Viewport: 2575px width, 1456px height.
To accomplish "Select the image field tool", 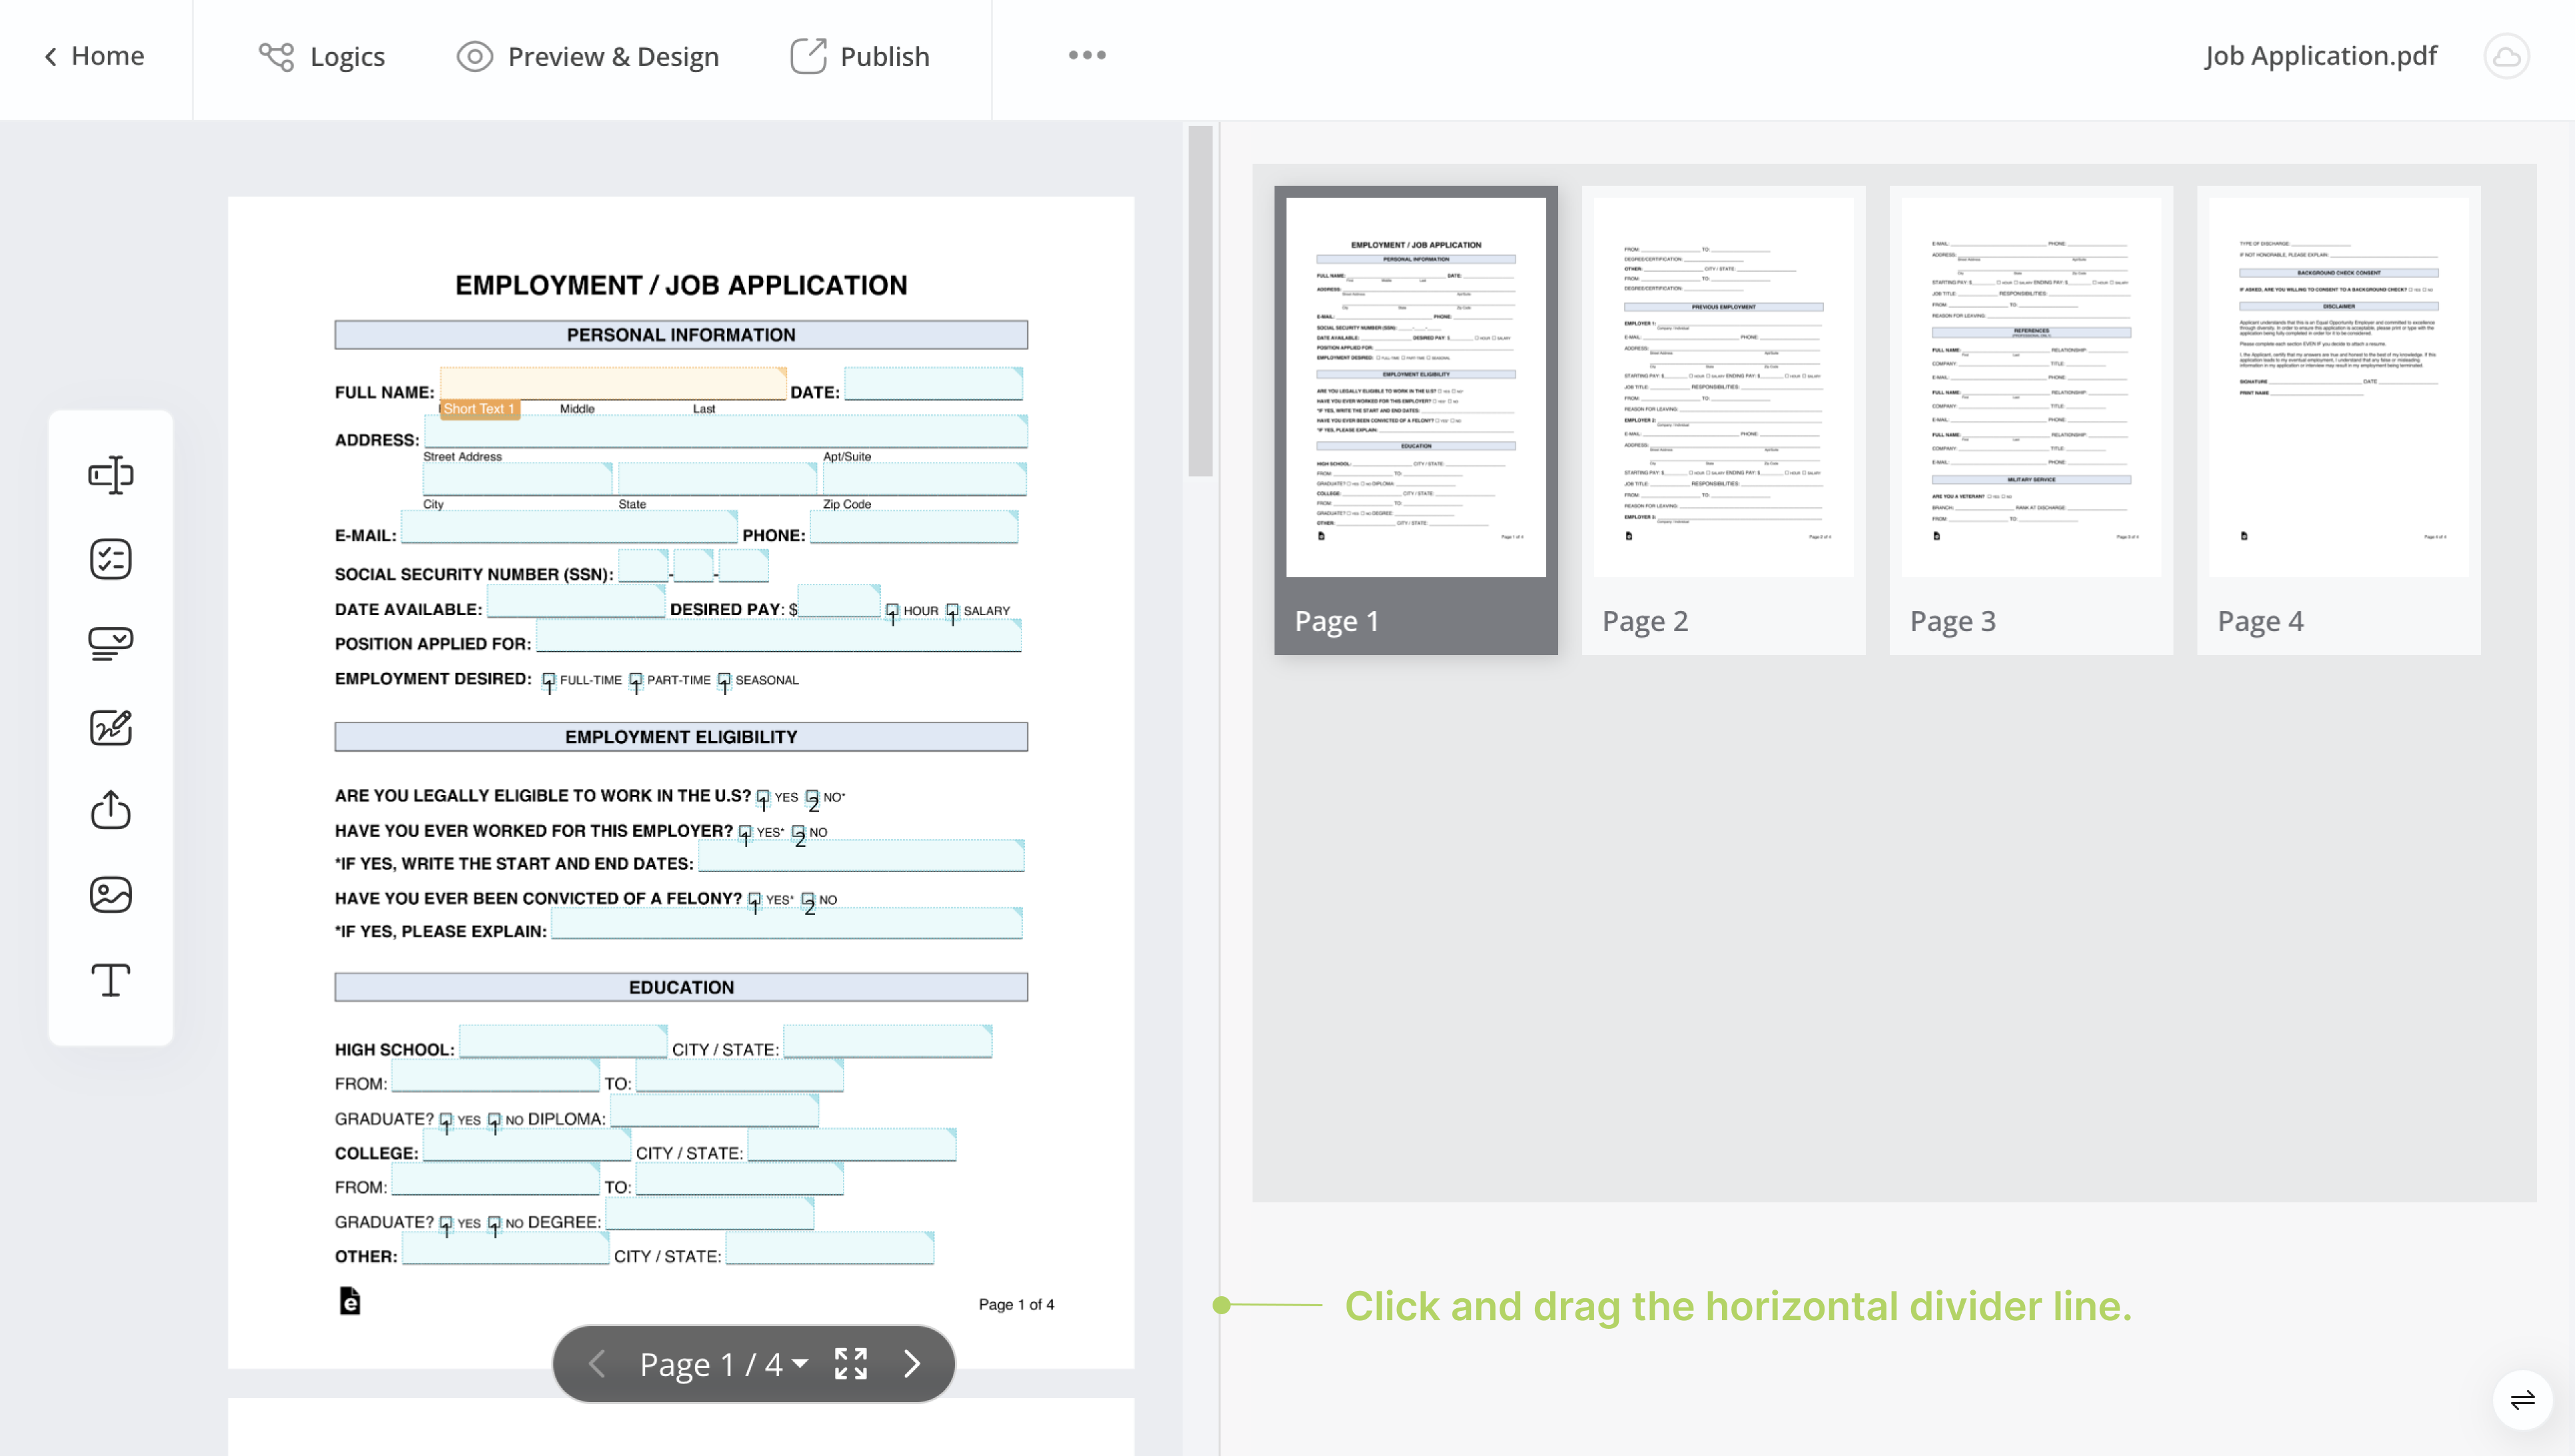I will (x=110, y=895).
